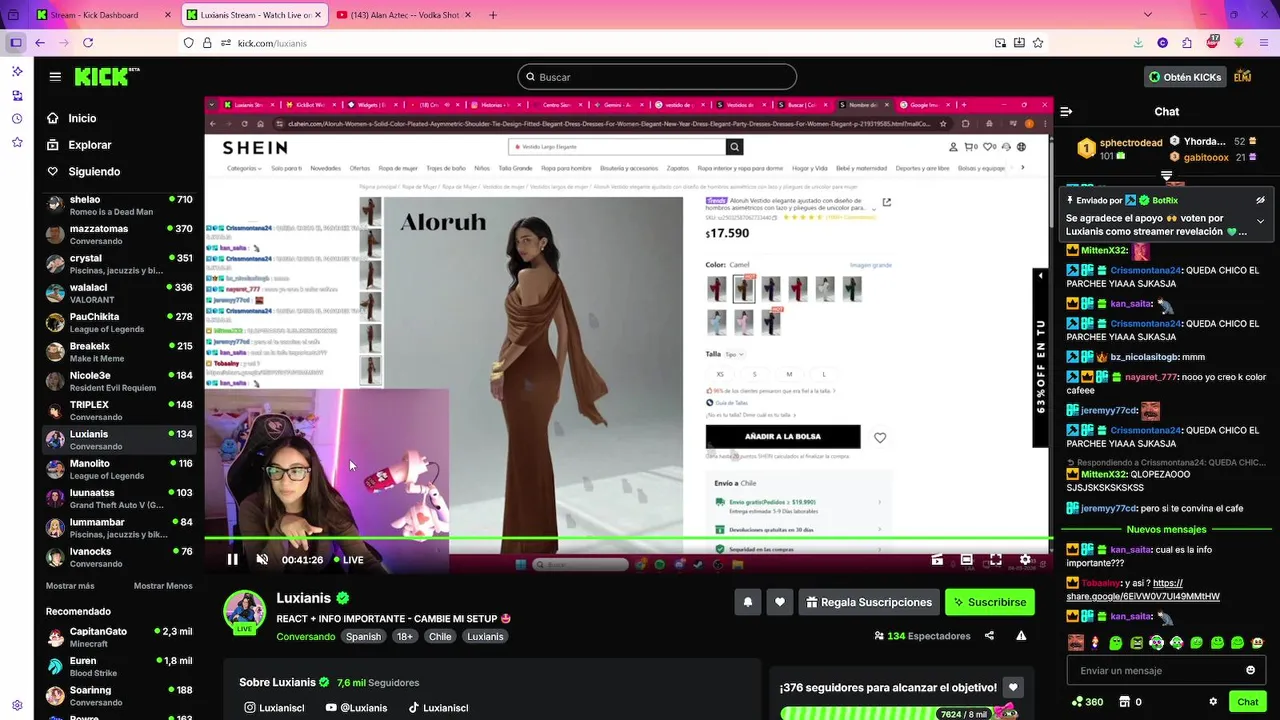Toggle theater mode in the player
1280x720 pixels.
[967, 560]
